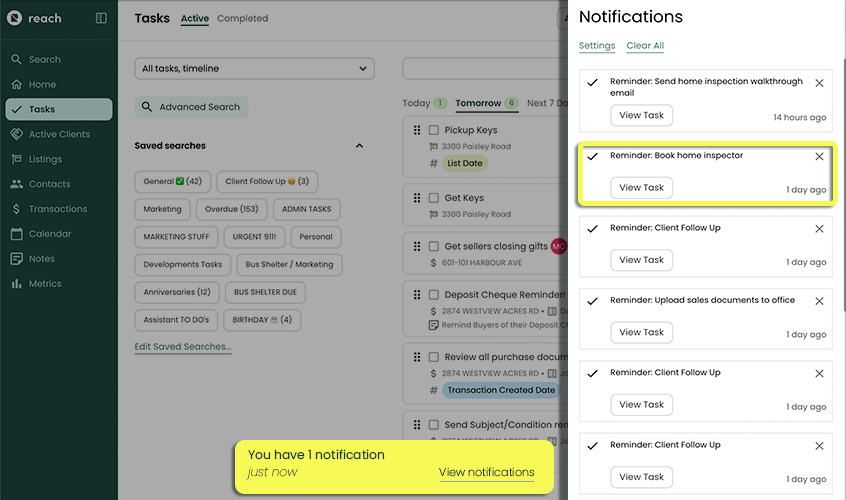The height and width of the screenshot is (500, 846).
Task: Go to Active Clients in sidebar
Action: click(58, 134)
